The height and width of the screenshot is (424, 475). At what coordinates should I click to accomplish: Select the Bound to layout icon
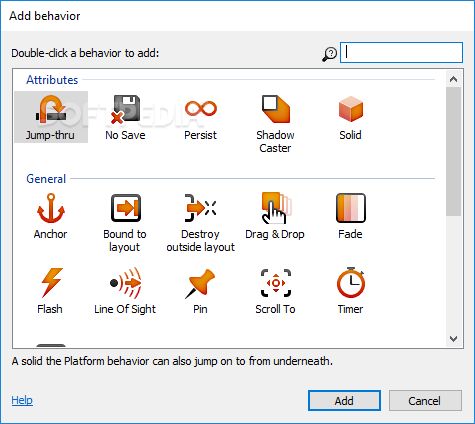126,208
